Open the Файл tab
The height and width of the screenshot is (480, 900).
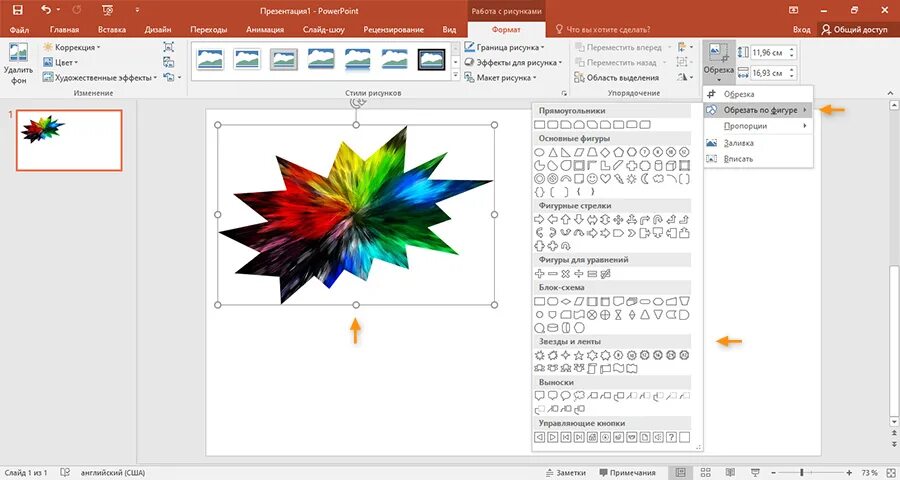point(19,29)
